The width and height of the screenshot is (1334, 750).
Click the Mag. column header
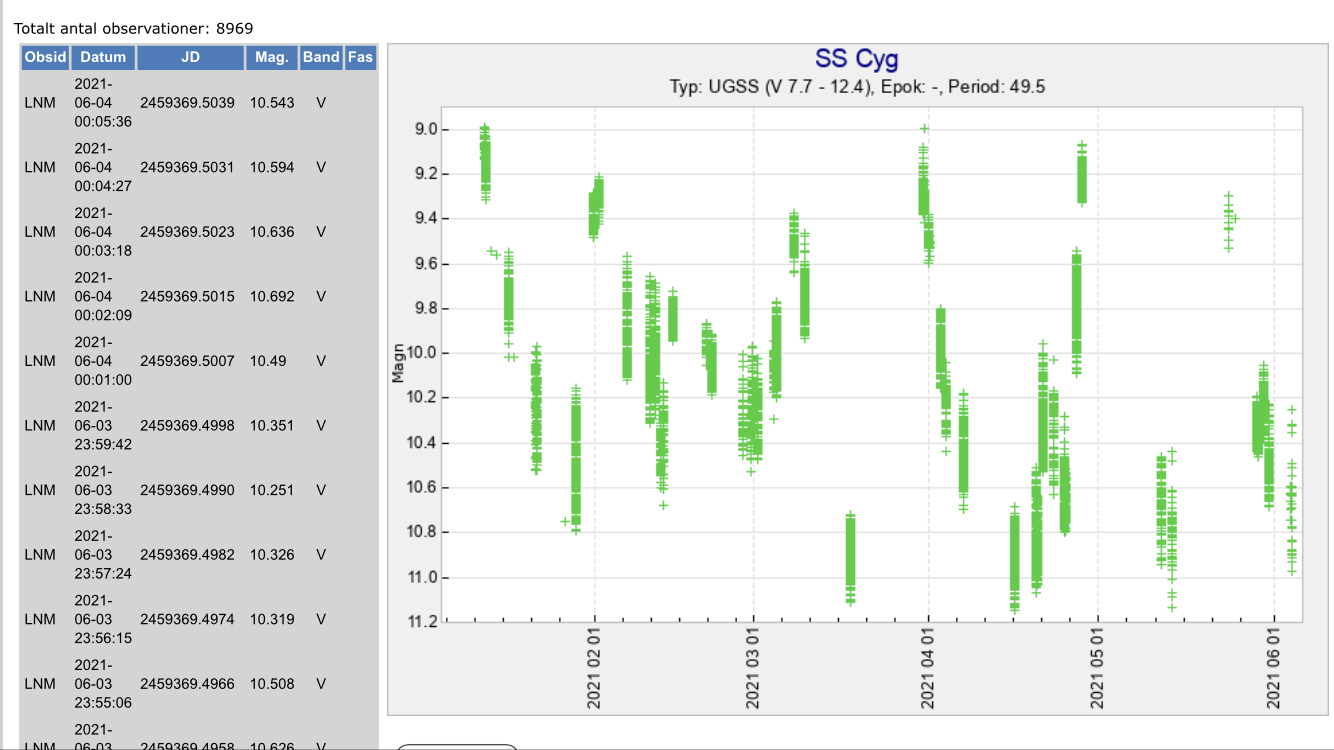271,57
